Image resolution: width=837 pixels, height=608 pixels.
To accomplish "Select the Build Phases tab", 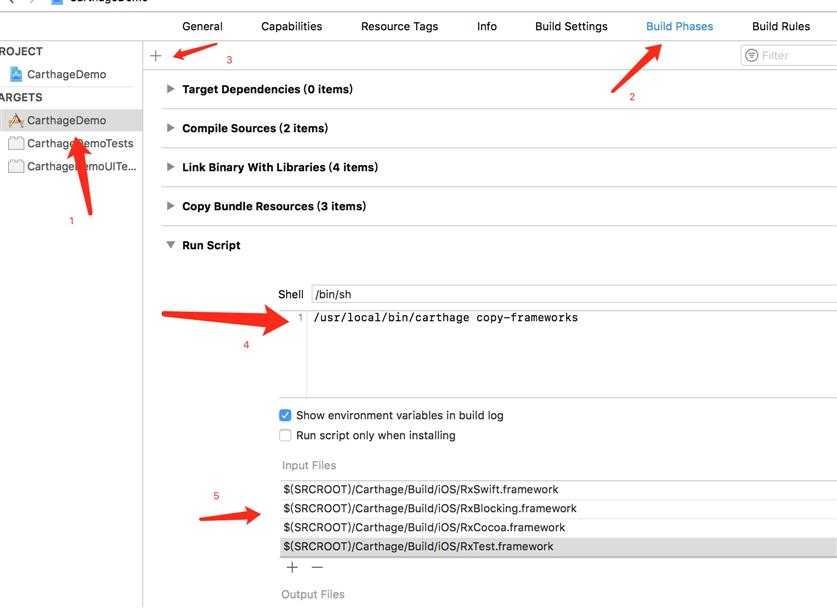I will [680, 26].
